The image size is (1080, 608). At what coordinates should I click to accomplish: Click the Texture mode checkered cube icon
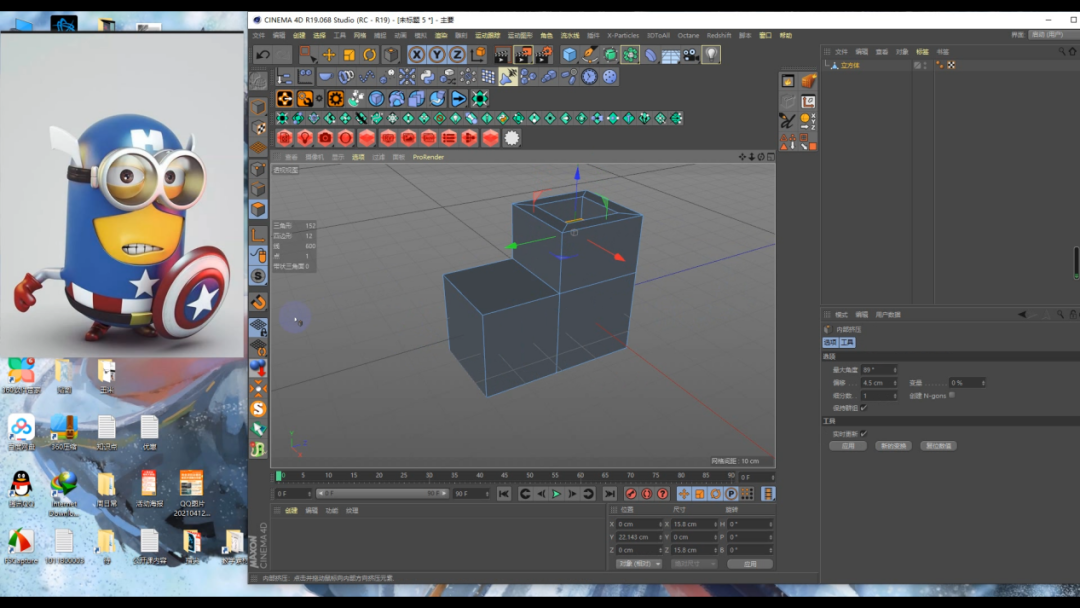point(258,128)
